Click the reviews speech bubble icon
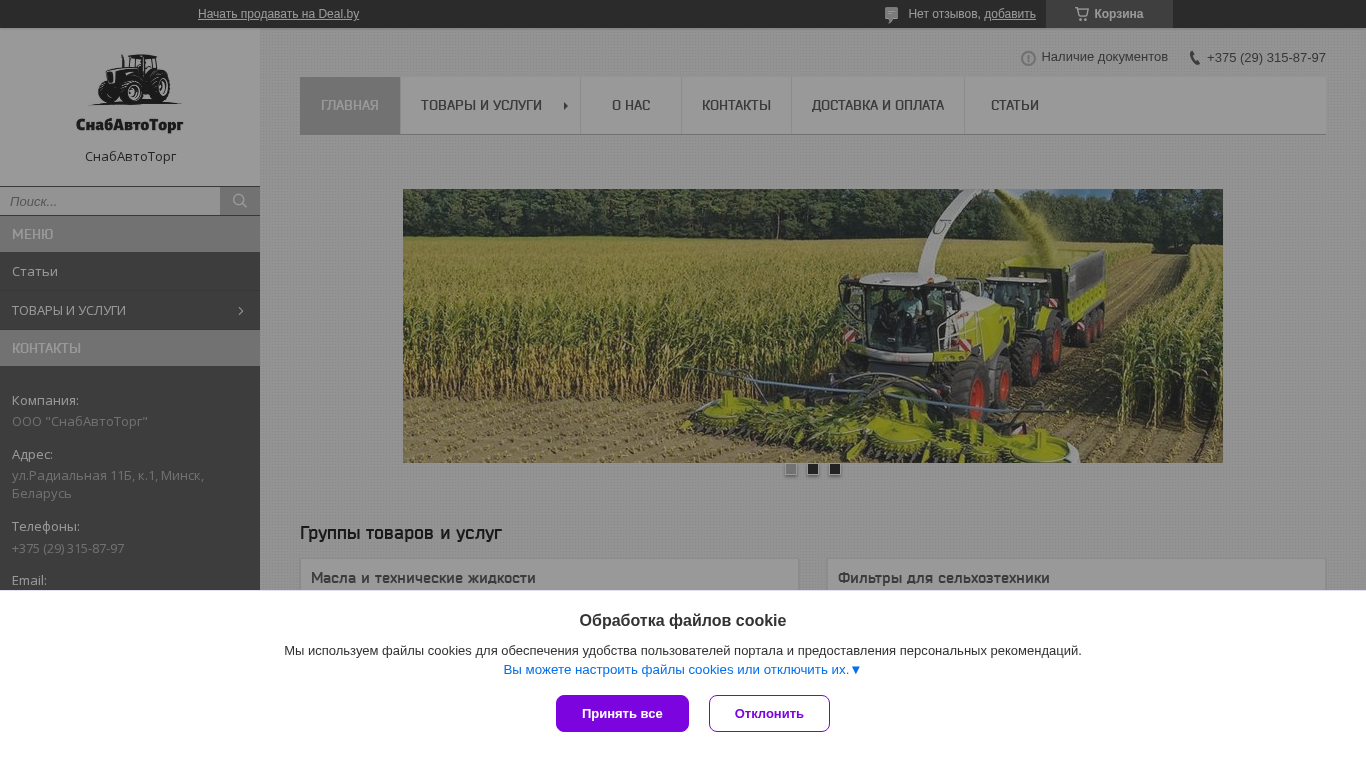Viewport: 1366px width, 768px height. coord(891,15)
